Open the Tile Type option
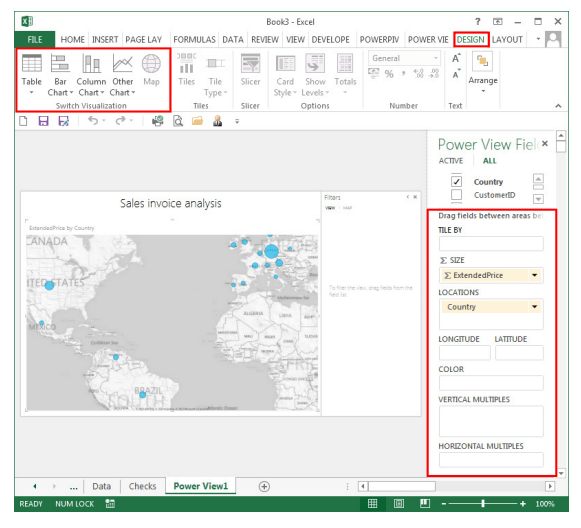 tap(215, 76)
